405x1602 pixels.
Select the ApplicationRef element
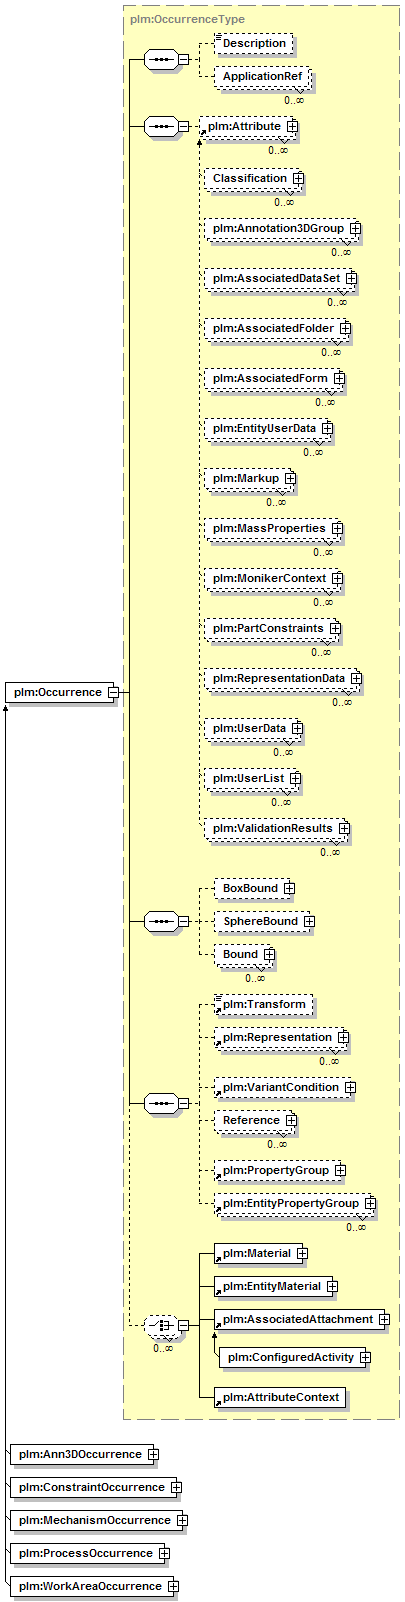[262, 77]
